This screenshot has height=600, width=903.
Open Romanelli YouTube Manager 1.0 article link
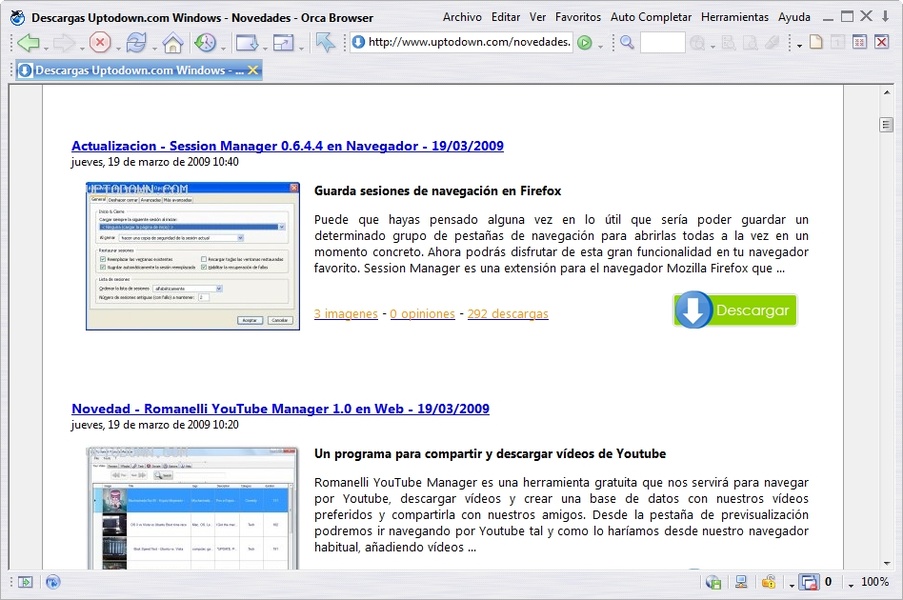pyautogui.click(x=280, y=409)
